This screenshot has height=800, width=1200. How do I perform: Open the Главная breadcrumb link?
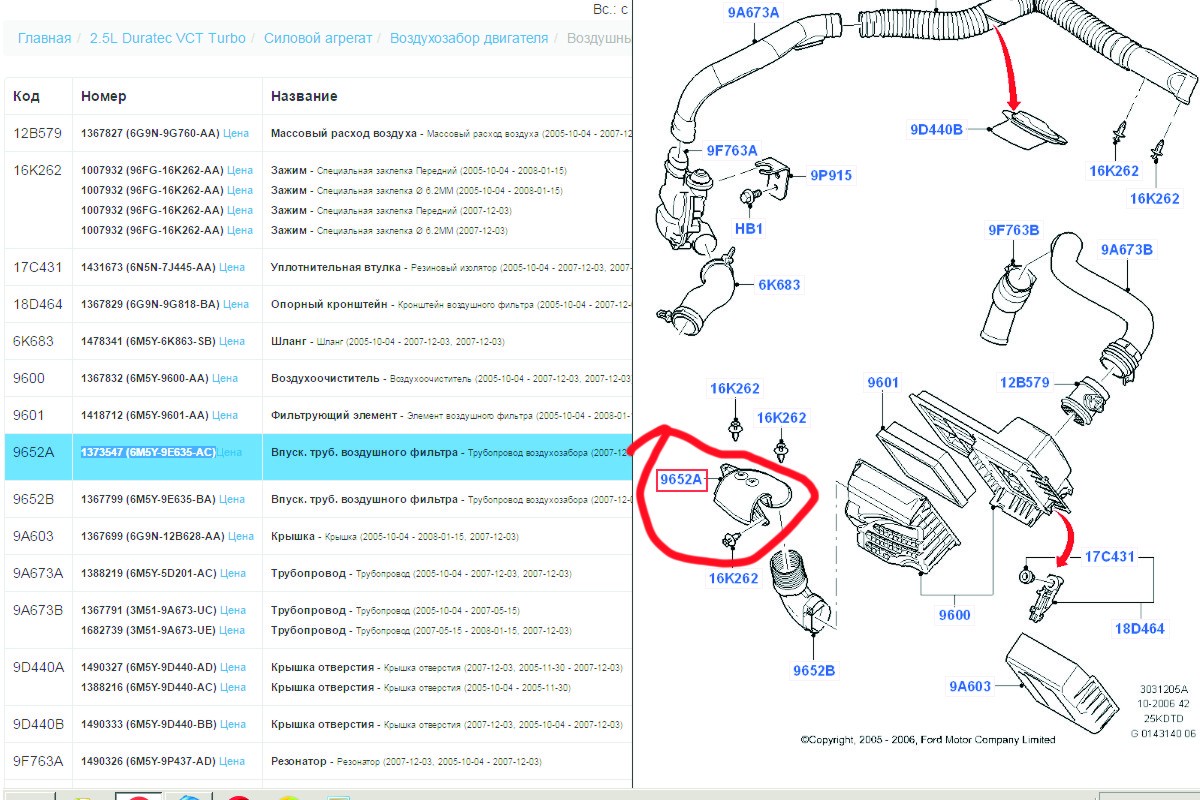pos(44,38)
